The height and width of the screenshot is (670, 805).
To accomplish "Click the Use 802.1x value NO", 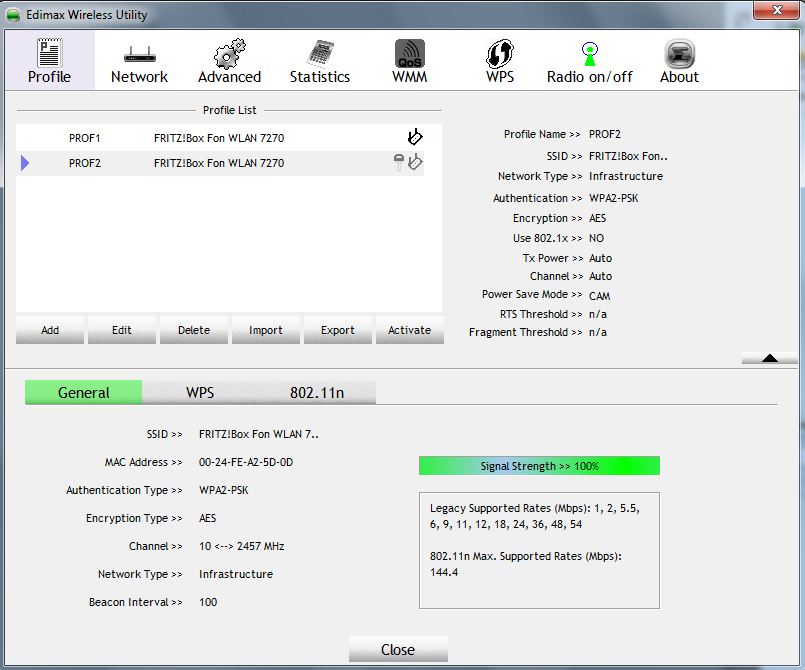I will 597,238.
